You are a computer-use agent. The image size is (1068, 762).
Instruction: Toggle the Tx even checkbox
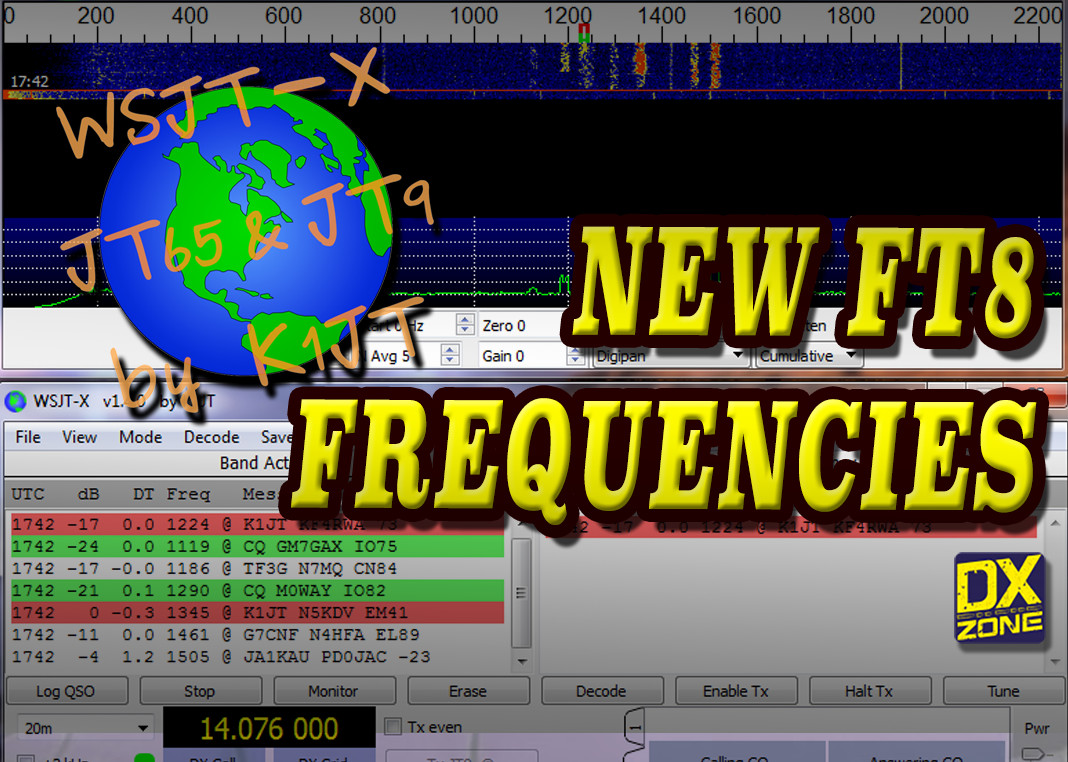(393, 727)
